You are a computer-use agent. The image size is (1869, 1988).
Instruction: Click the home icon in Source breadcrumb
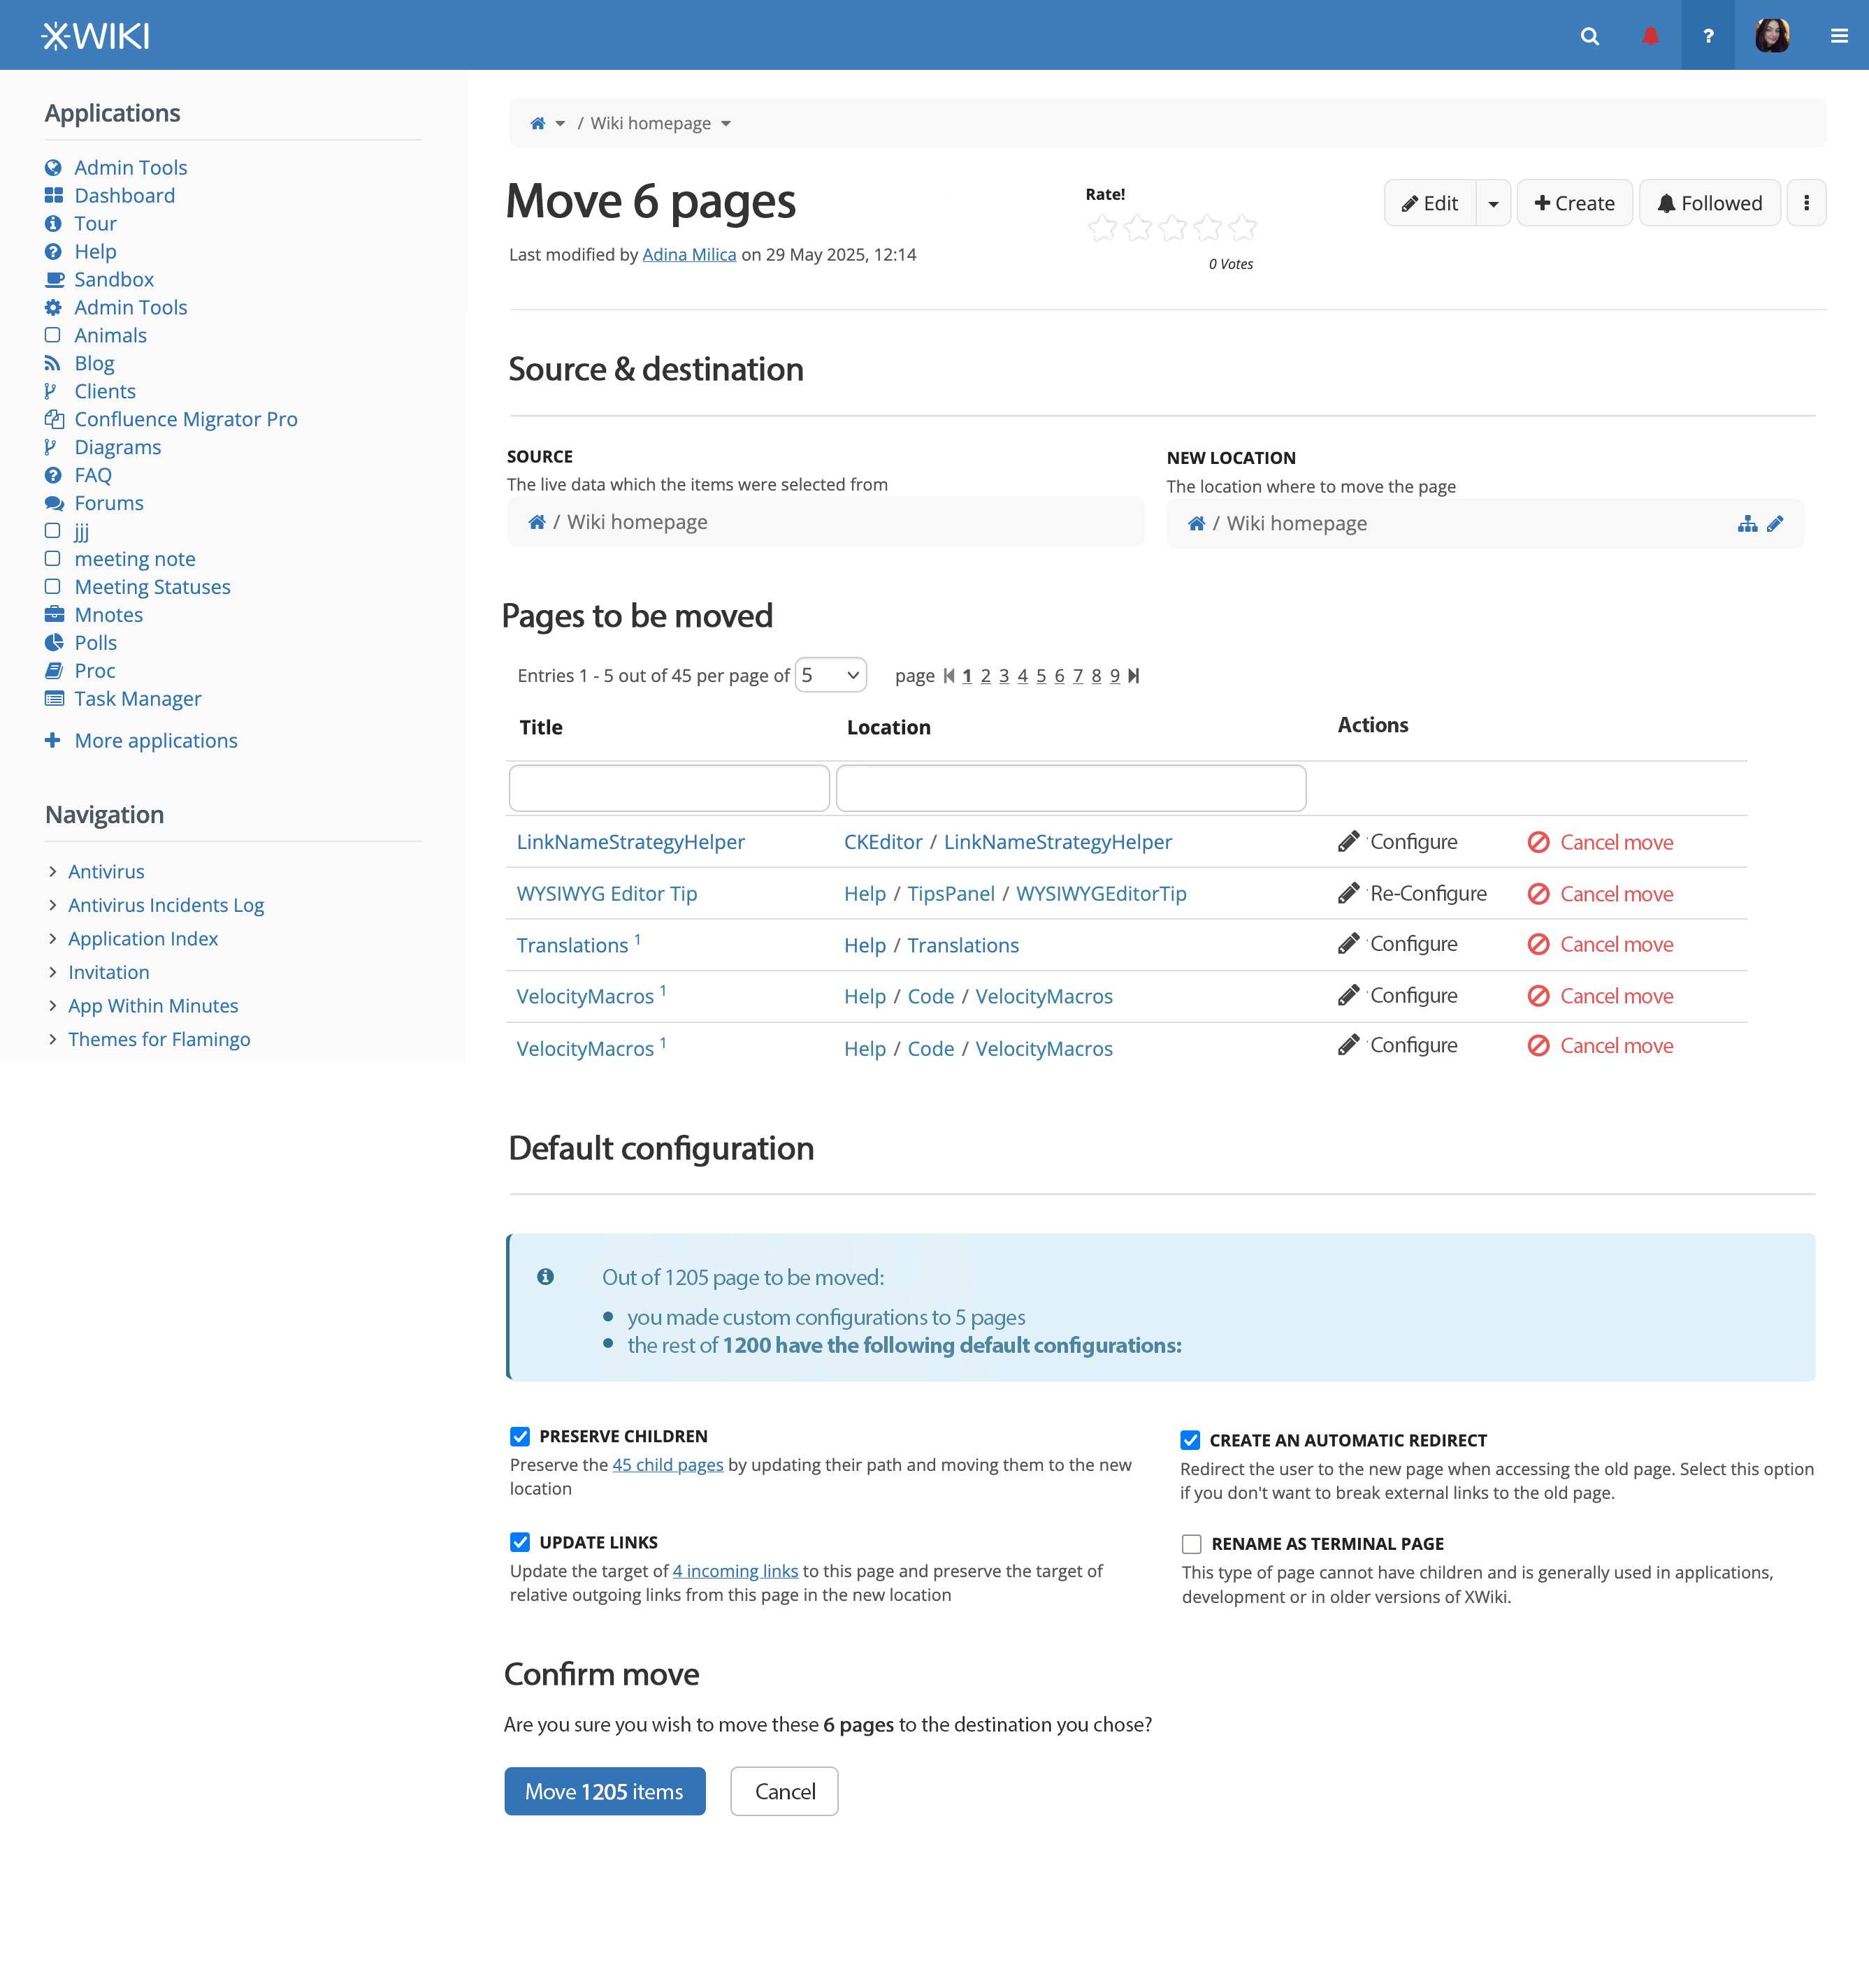tap(537, 522)
